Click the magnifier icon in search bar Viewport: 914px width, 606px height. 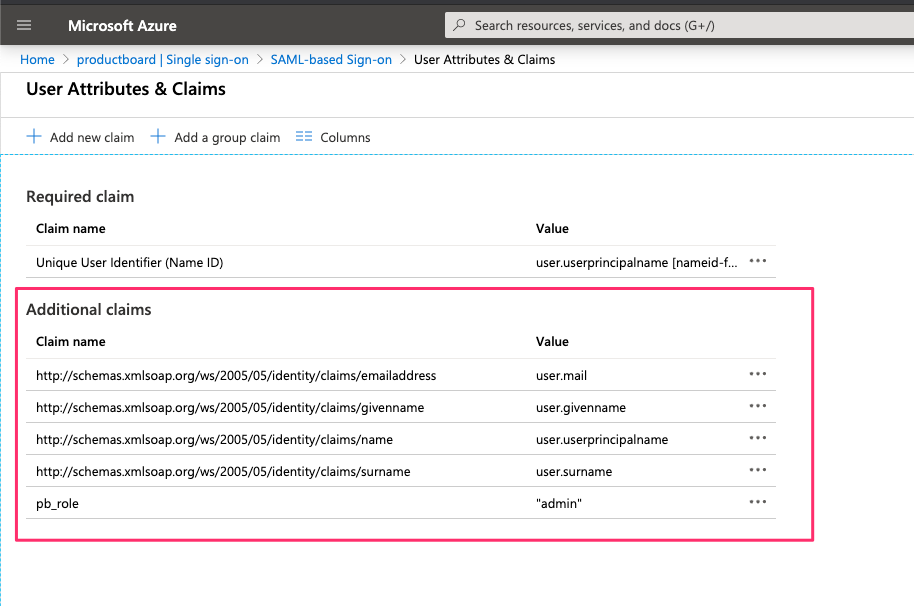[460, 26]
